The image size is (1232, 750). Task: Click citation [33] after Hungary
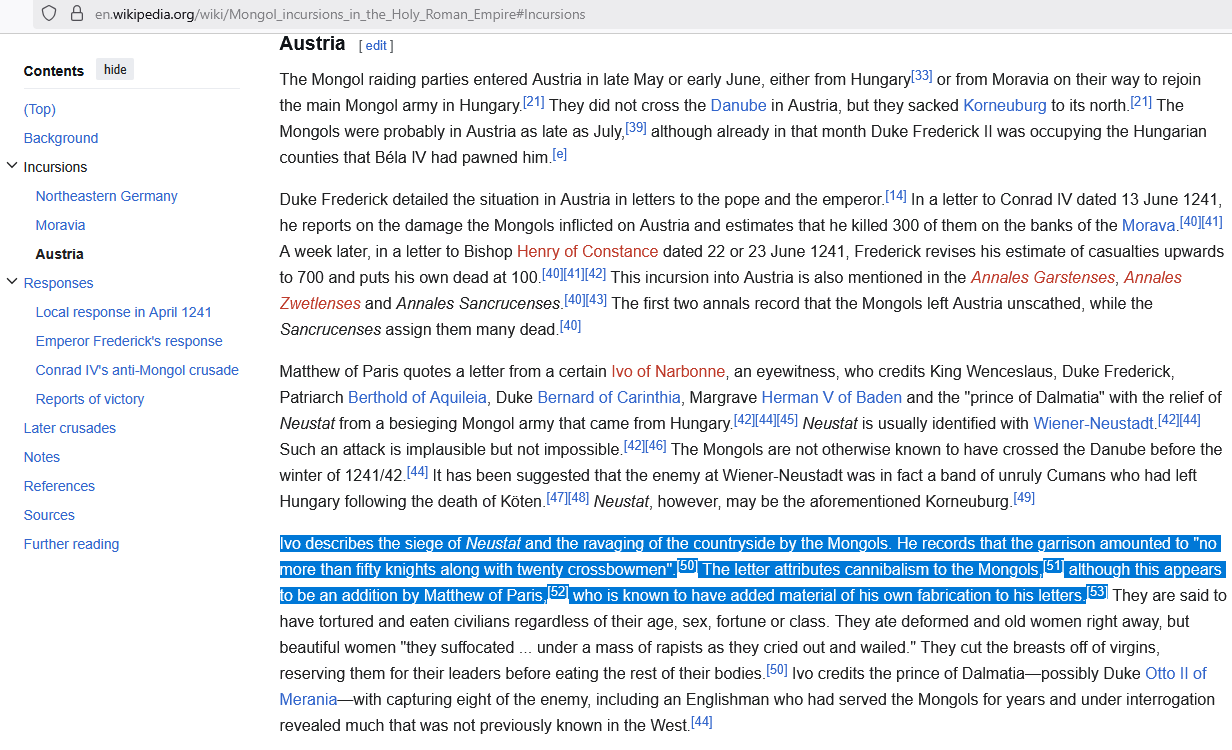pos(921,75)
